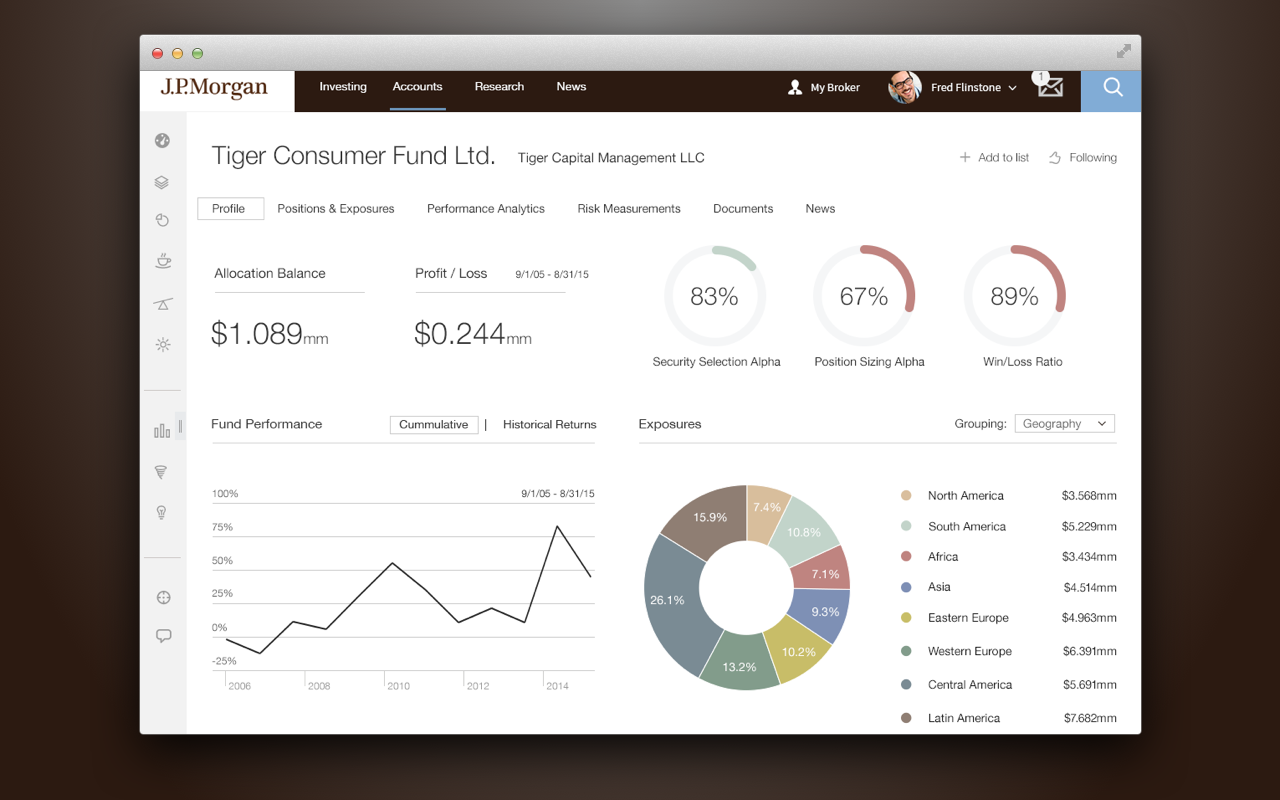Click Fred Flinstone's avatar photo

pos(905,88)
